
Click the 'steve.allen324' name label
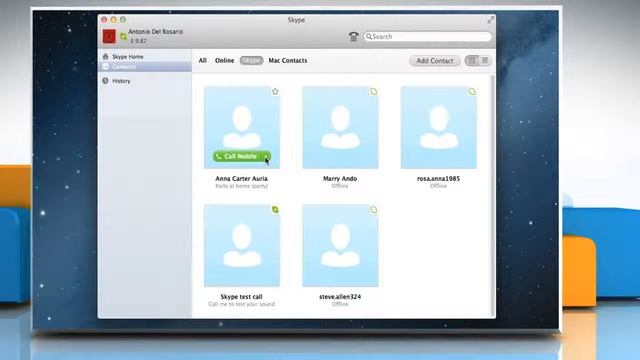click(340, 297)
